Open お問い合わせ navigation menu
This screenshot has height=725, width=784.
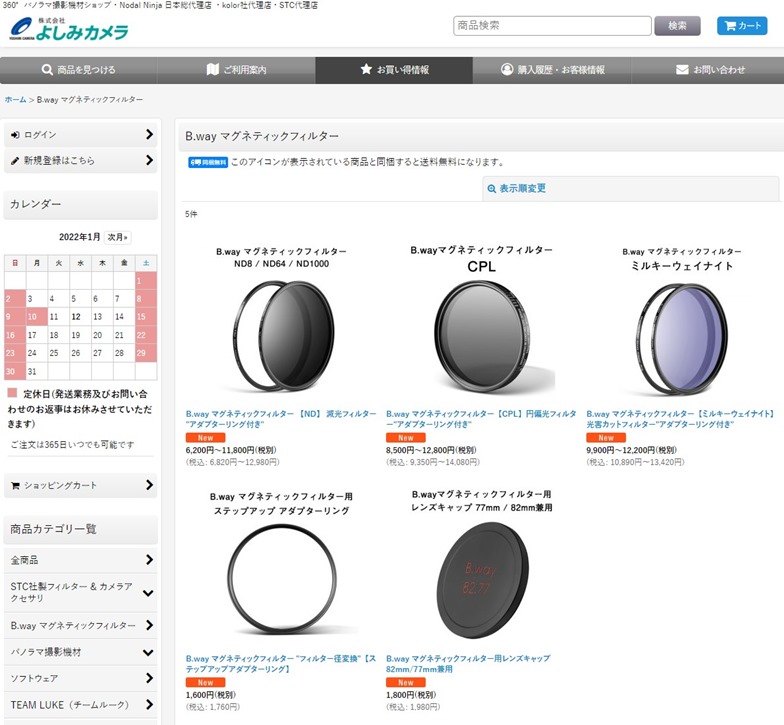pos(708,70)
